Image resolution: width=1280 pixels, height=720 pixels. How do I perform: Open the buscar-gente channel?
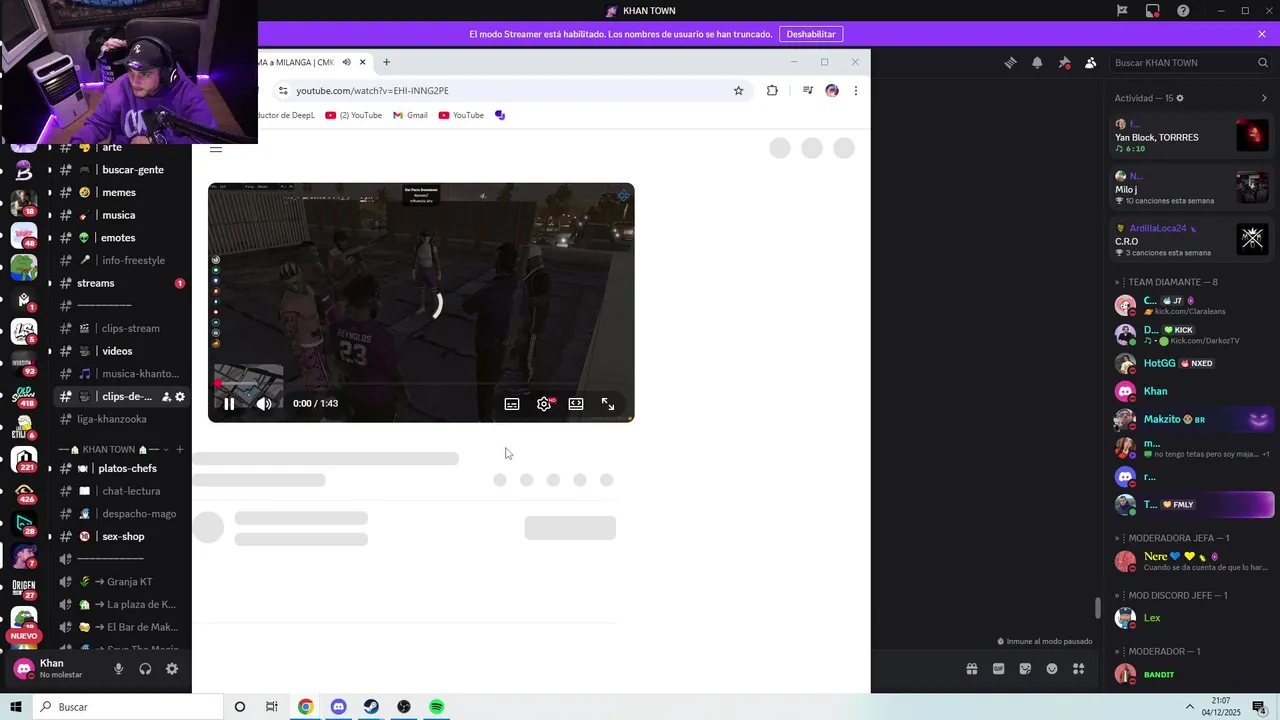pos(120,170)
